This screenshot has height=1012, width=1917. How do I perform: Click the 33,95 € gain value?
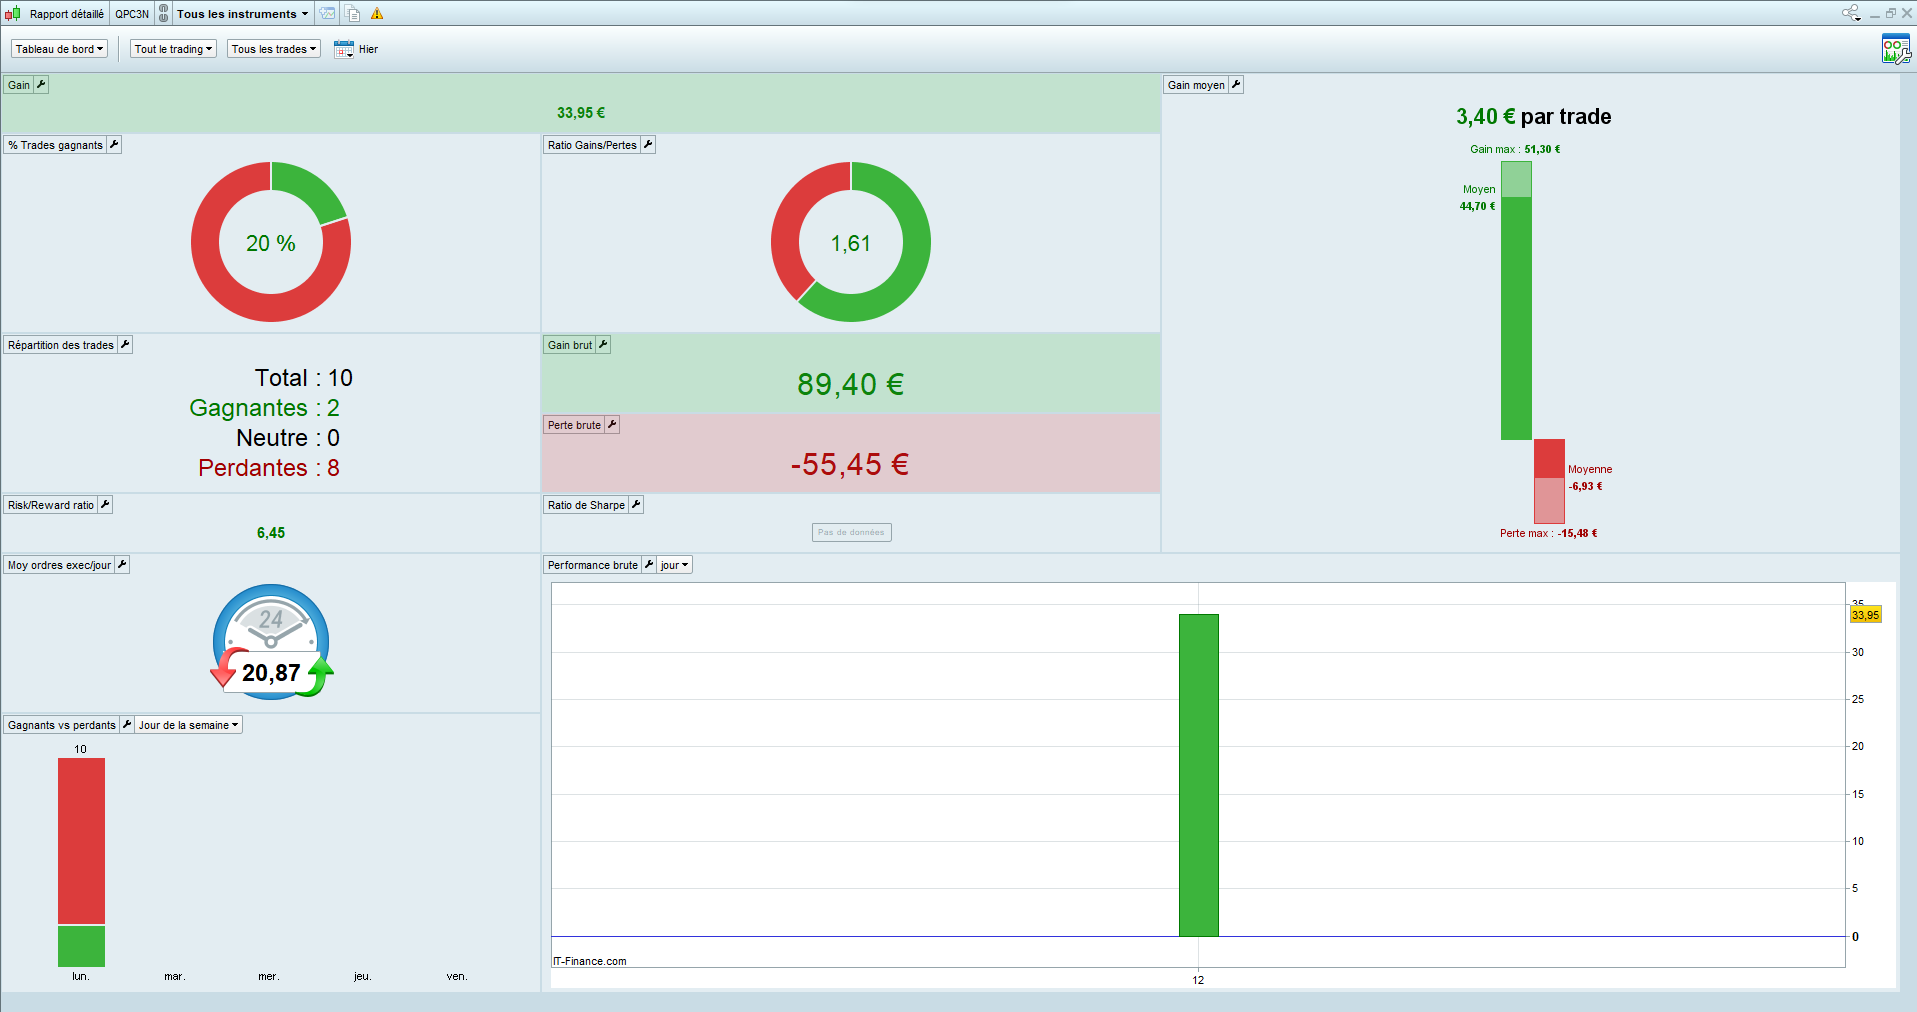581,113
